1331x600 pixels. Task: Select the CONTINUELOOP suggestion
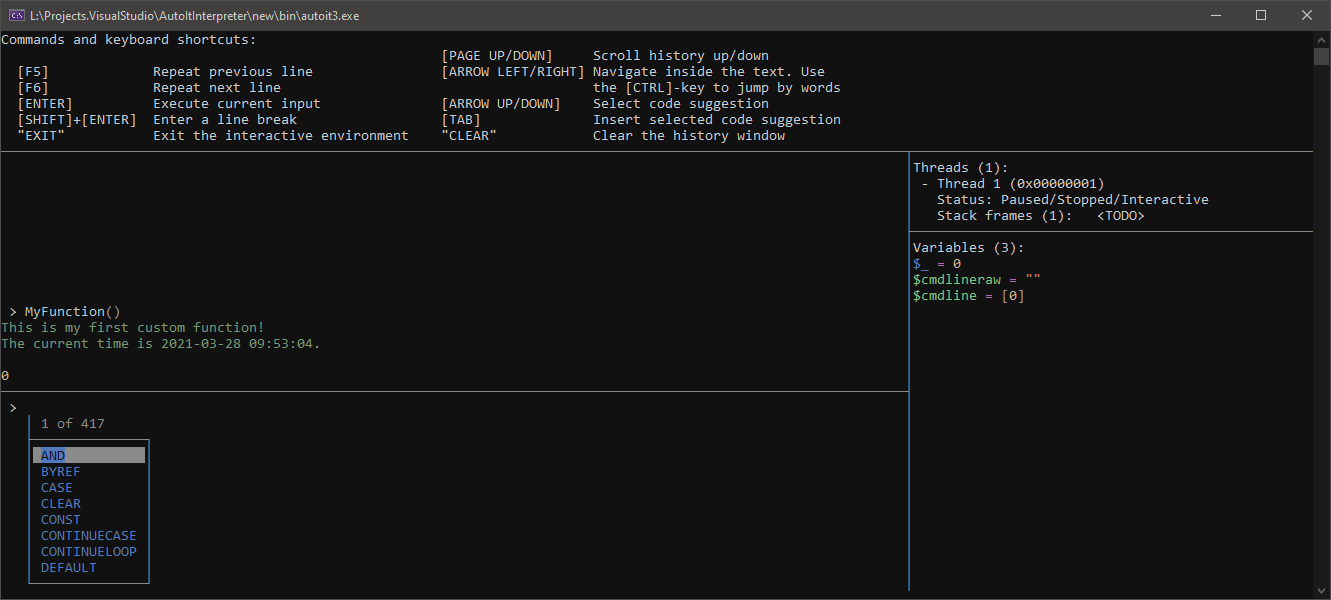88,552
